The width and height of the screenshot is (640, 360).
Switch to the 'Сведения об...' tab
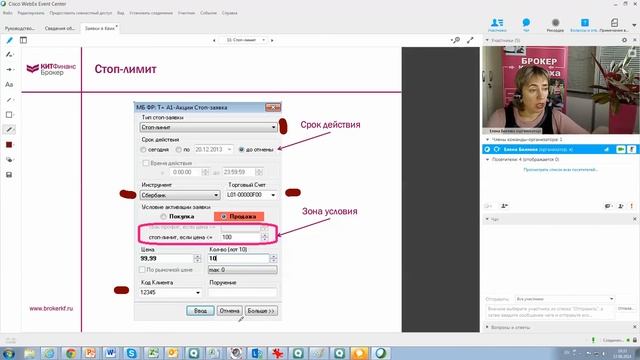coord(60,28)
